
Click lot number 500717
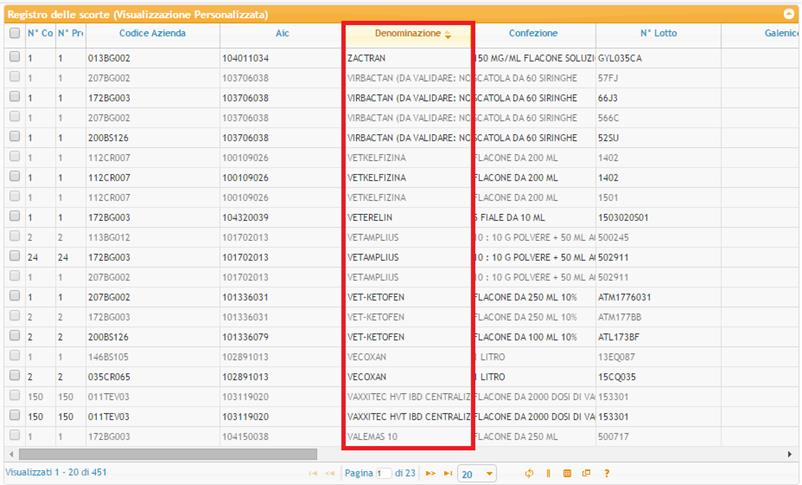point(613,437)
